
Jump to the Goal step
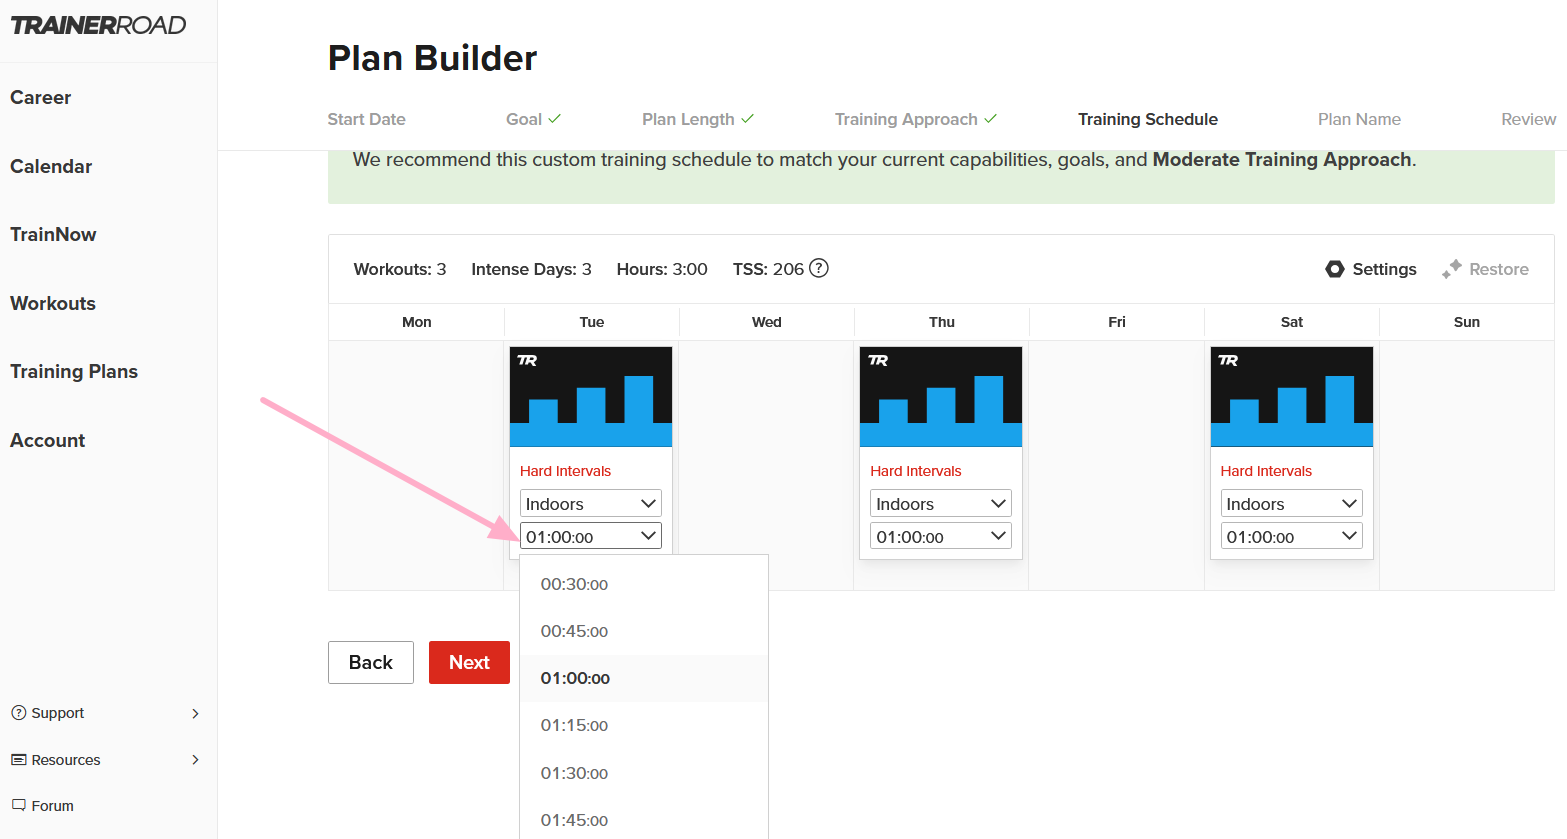524,119
